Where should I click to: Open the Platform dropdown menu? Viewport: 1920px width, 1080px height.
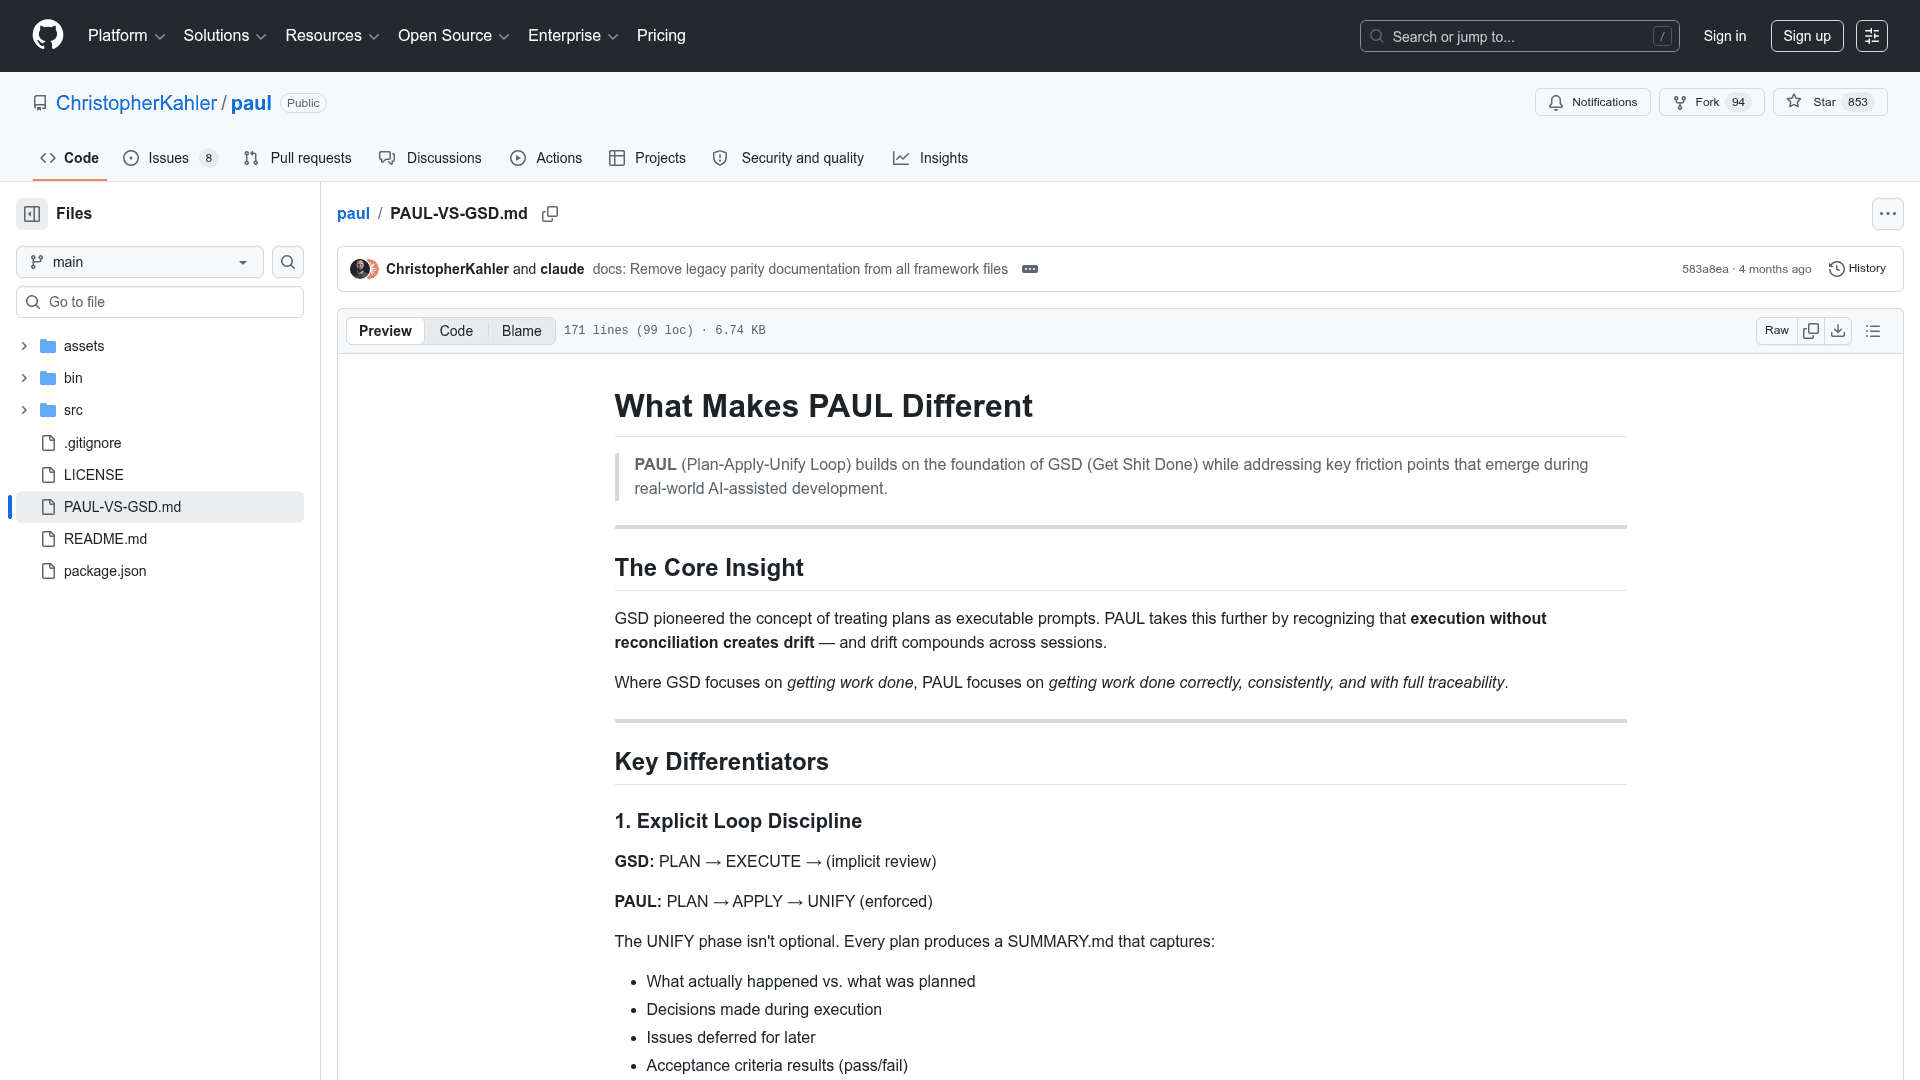pyautogui.click(x=126, y=36)
